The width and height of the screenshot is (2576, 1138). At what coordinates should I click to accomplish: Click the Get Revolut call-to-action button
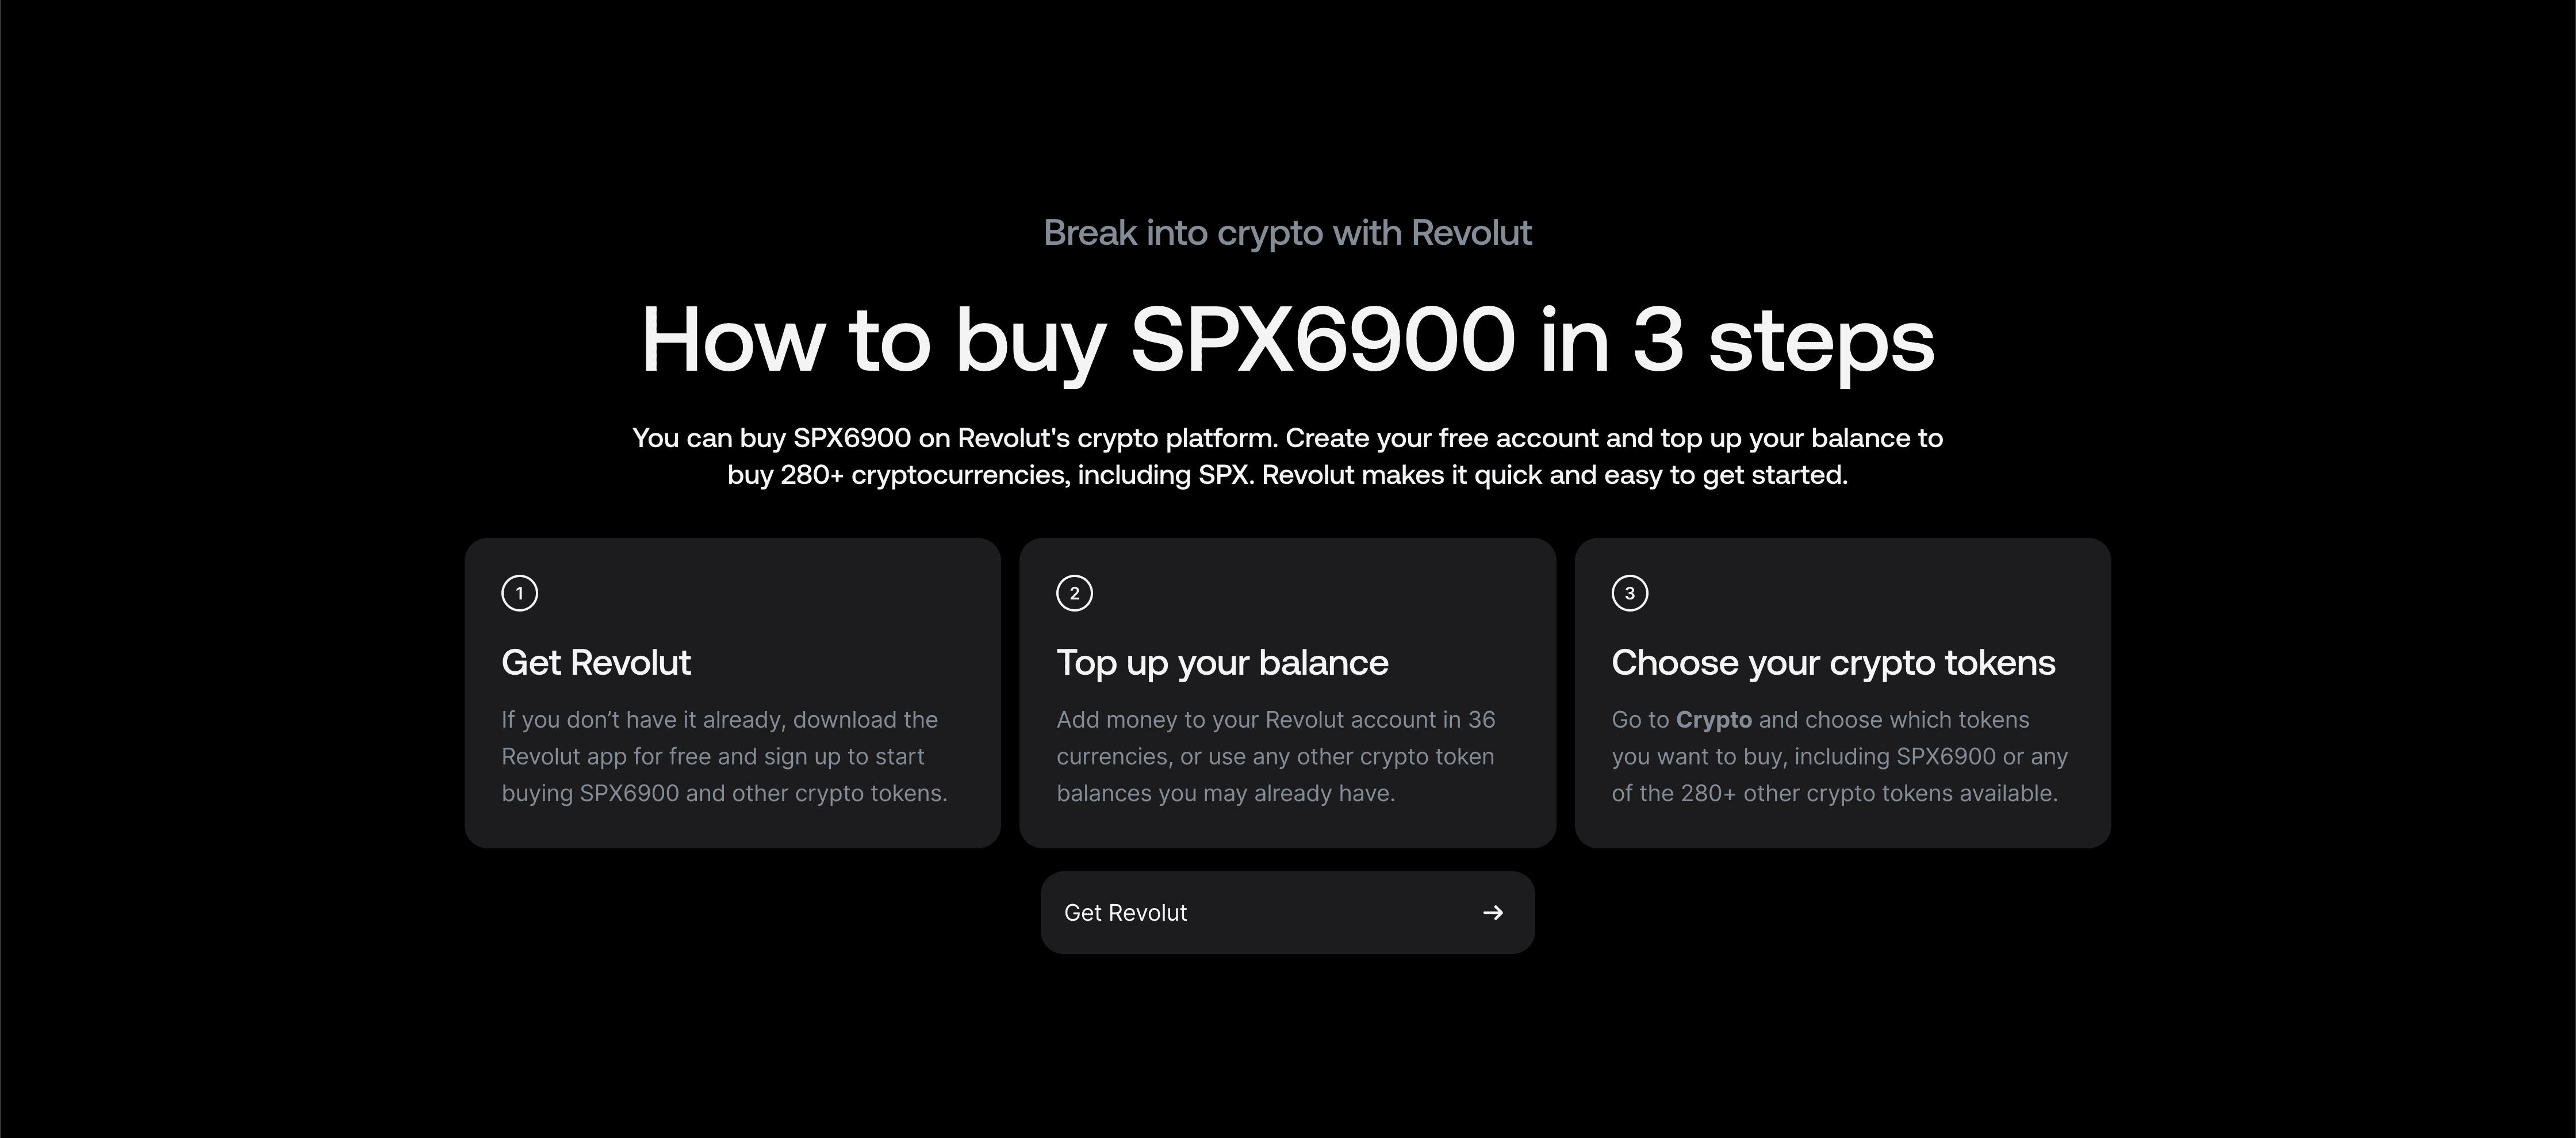[x=1287, y=912]
